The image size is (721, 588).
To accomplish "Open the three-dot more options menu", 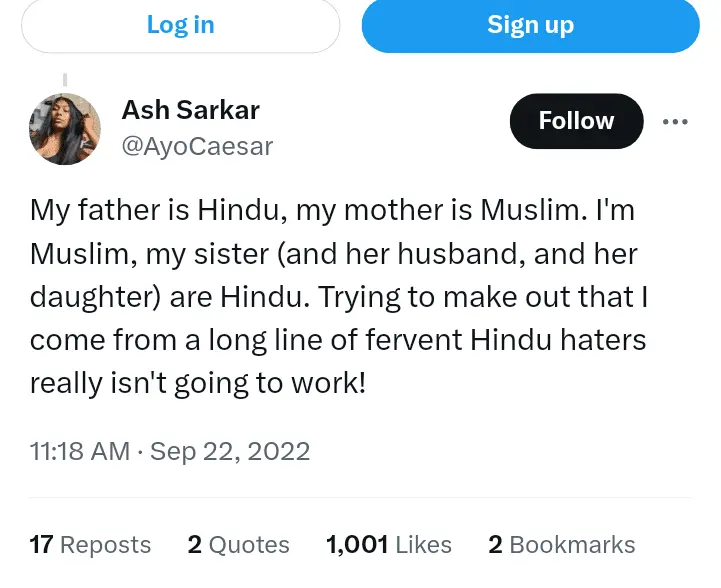I will [x=675, y=122].
